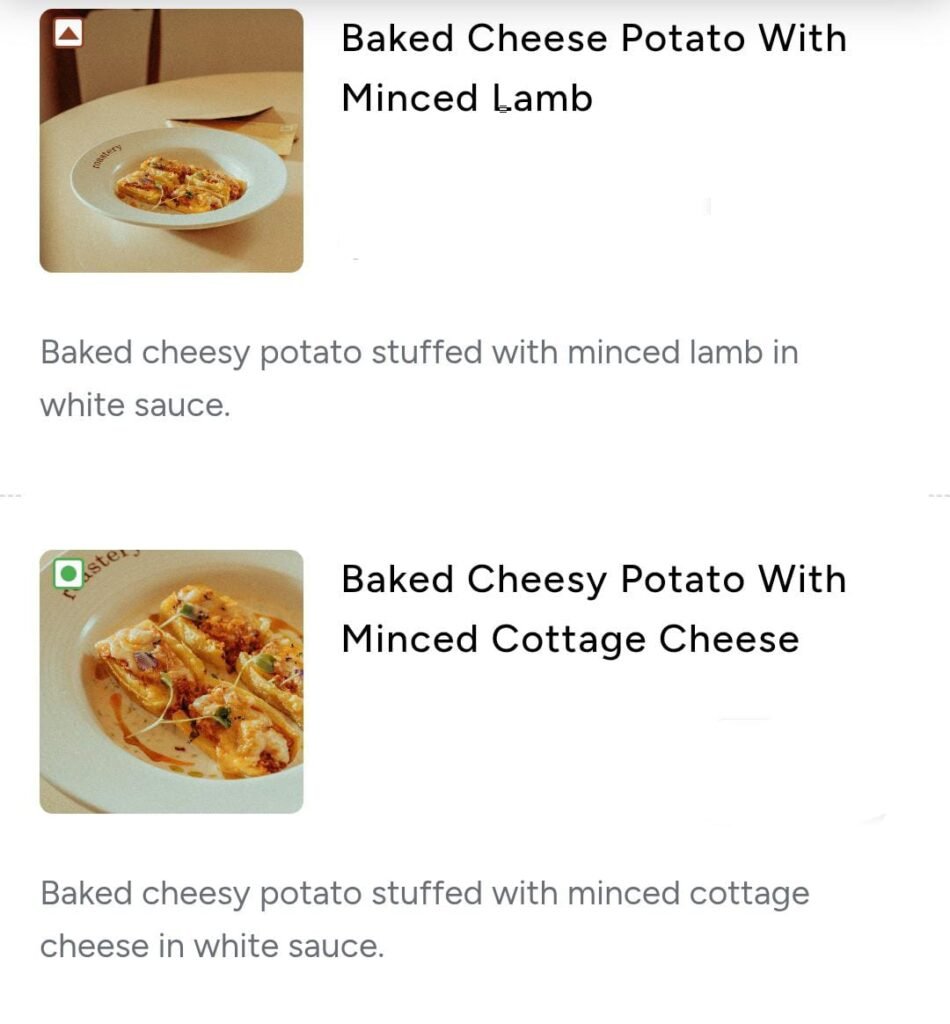Click the green vegetarian indicator icon
This screenshot has width=950, height=1024.
[x=68, y=574]
